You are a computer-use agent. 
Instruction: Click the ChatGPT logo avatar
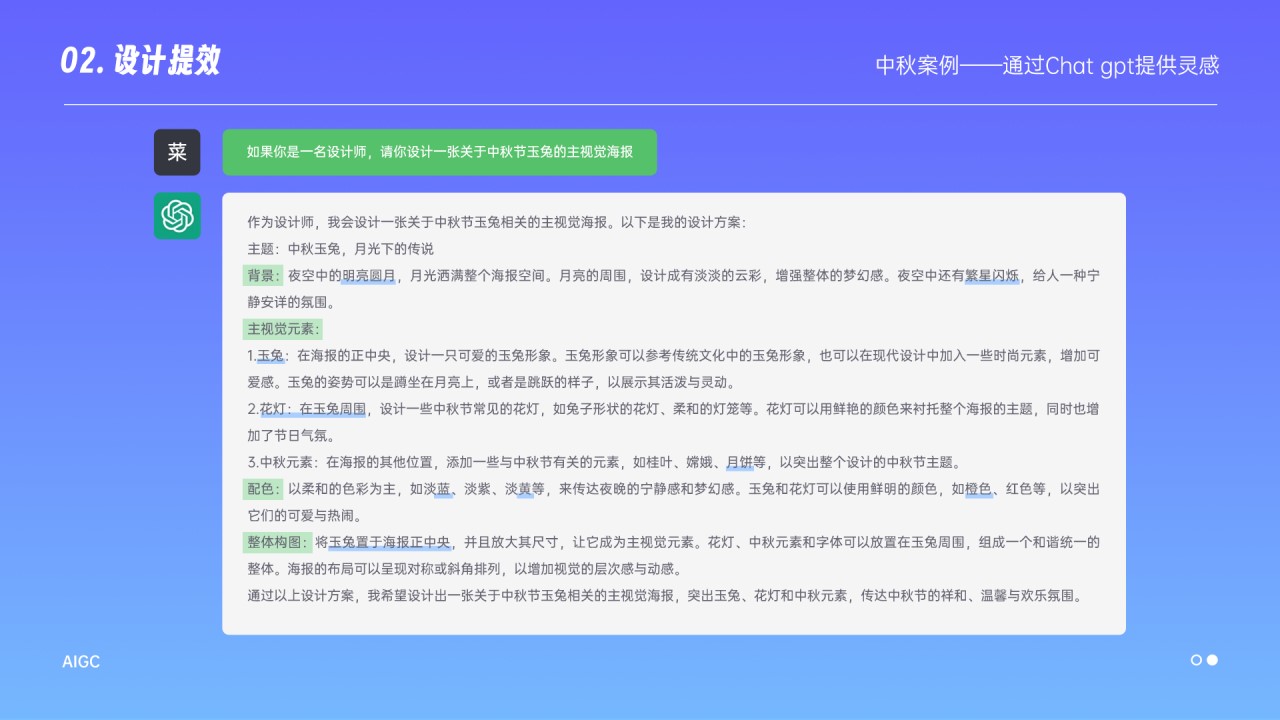coord(177,216)
